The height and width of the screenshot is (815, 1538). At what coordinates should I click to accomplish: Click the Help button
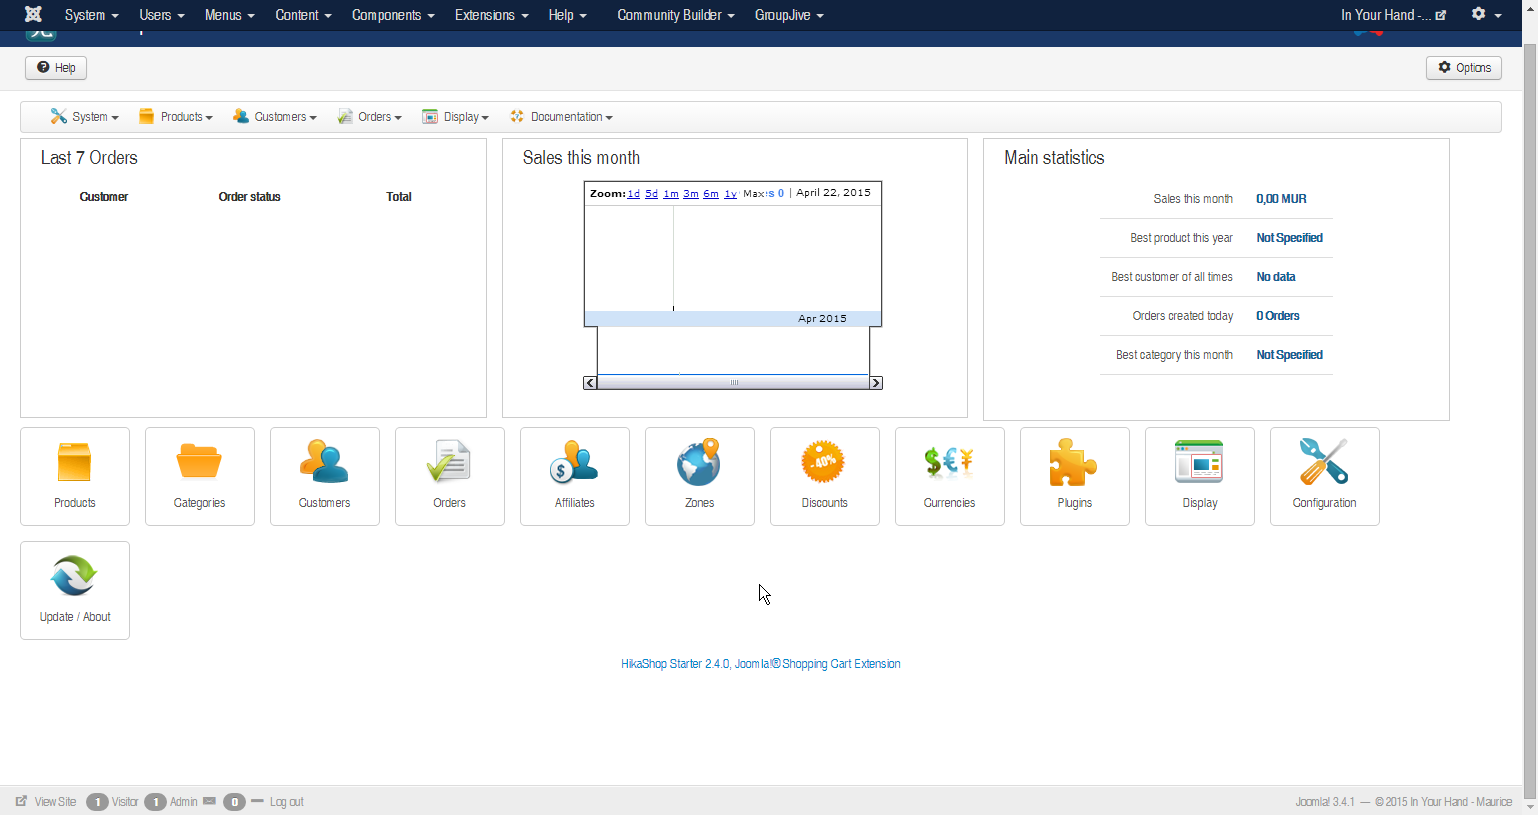coord(56,68)
